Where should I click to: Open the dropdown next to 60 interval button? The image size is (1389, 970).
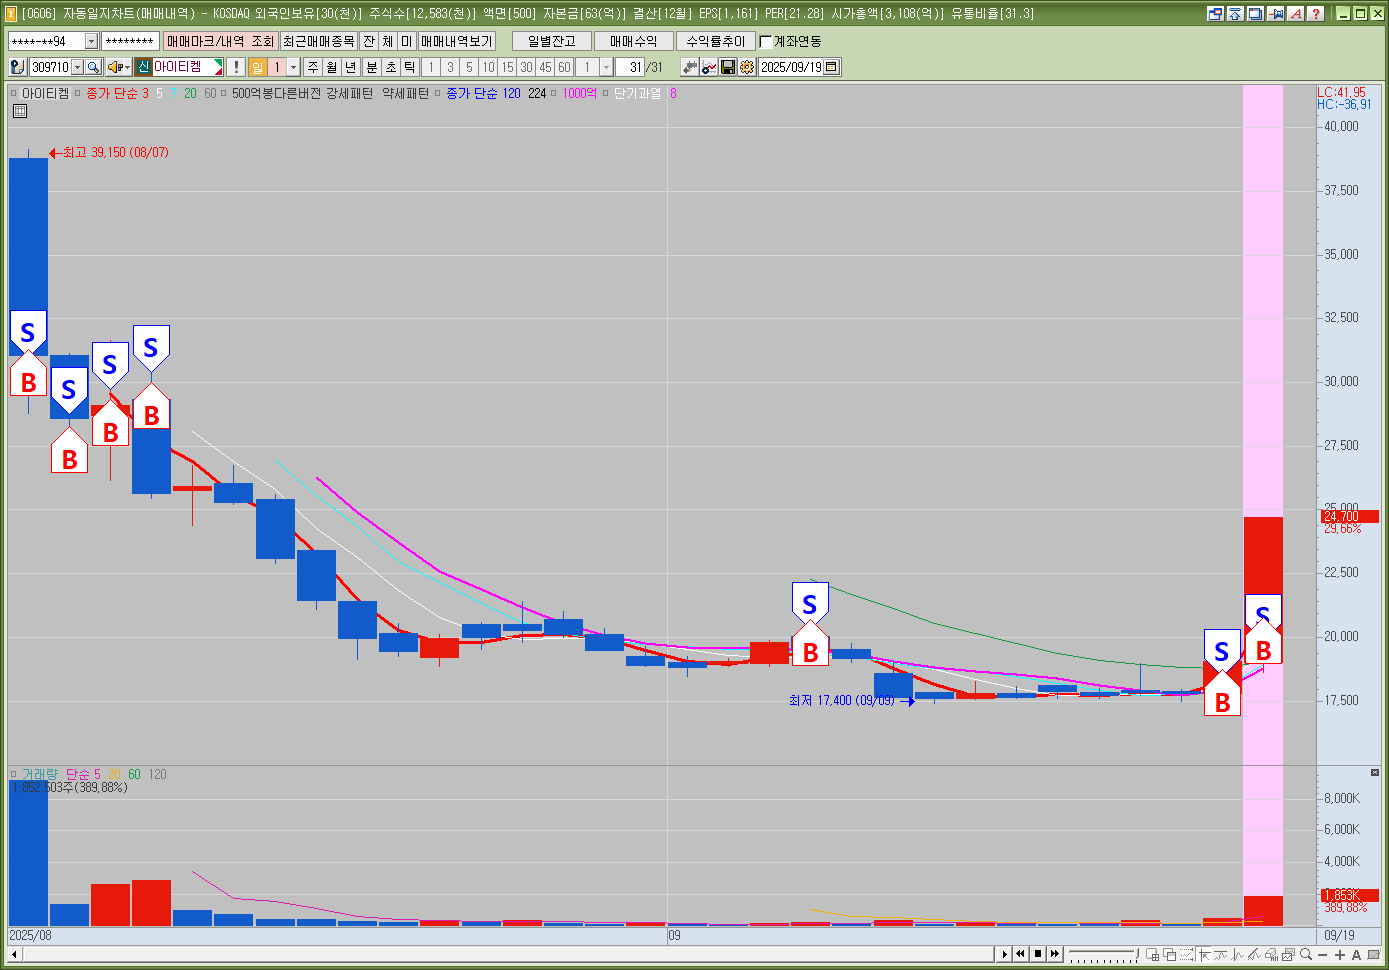click(606, 67)
